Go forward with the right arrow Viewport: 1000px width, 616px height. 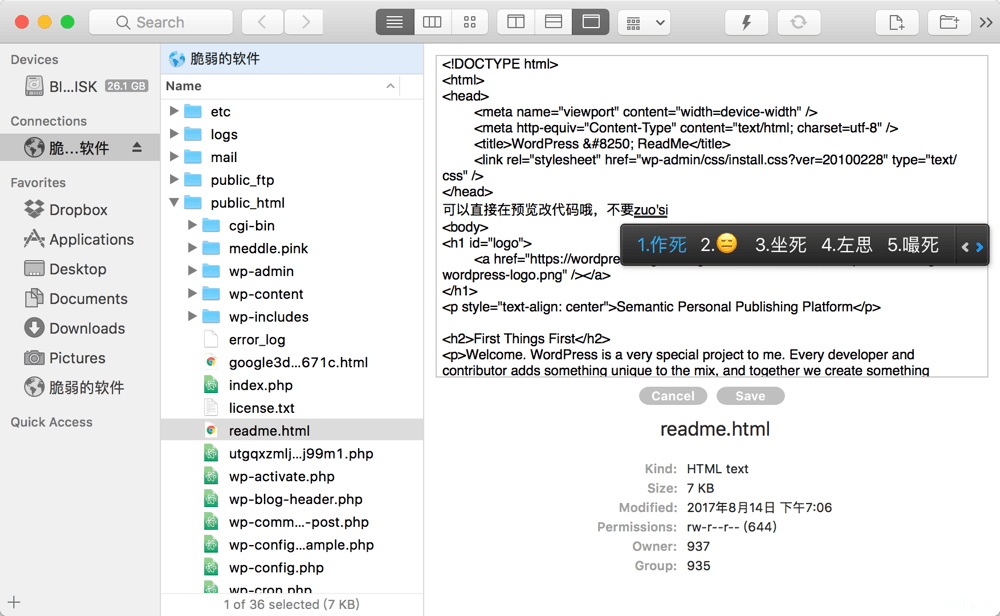click(305, 22)
